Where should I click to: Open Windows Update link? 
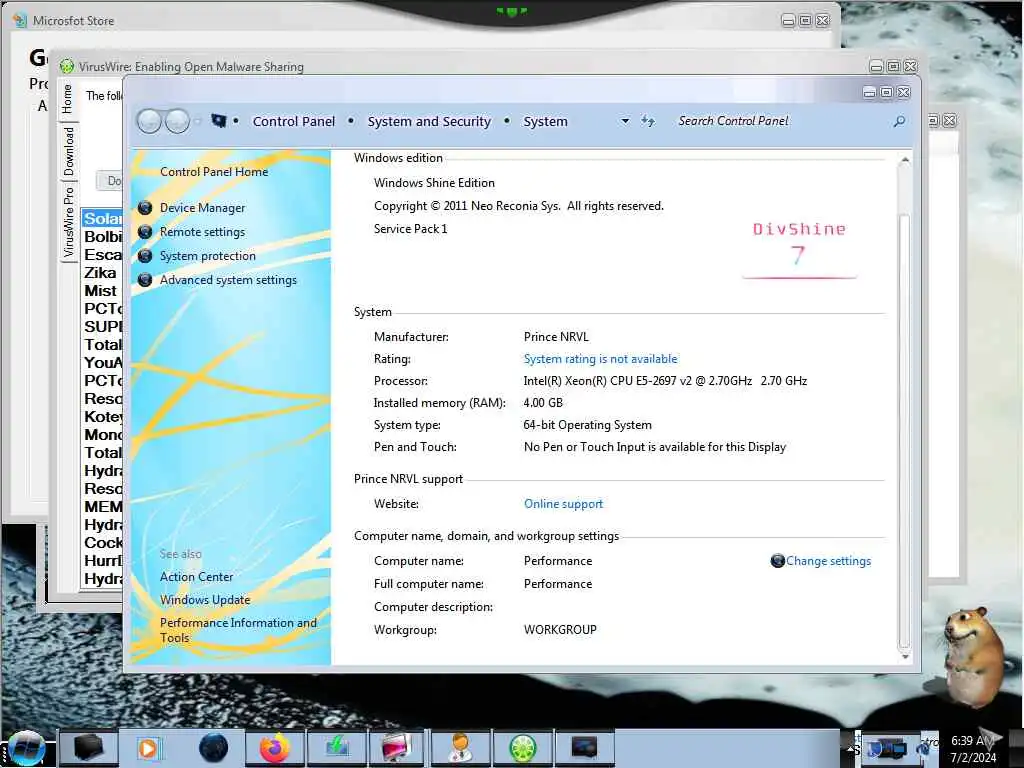(205, 600)
